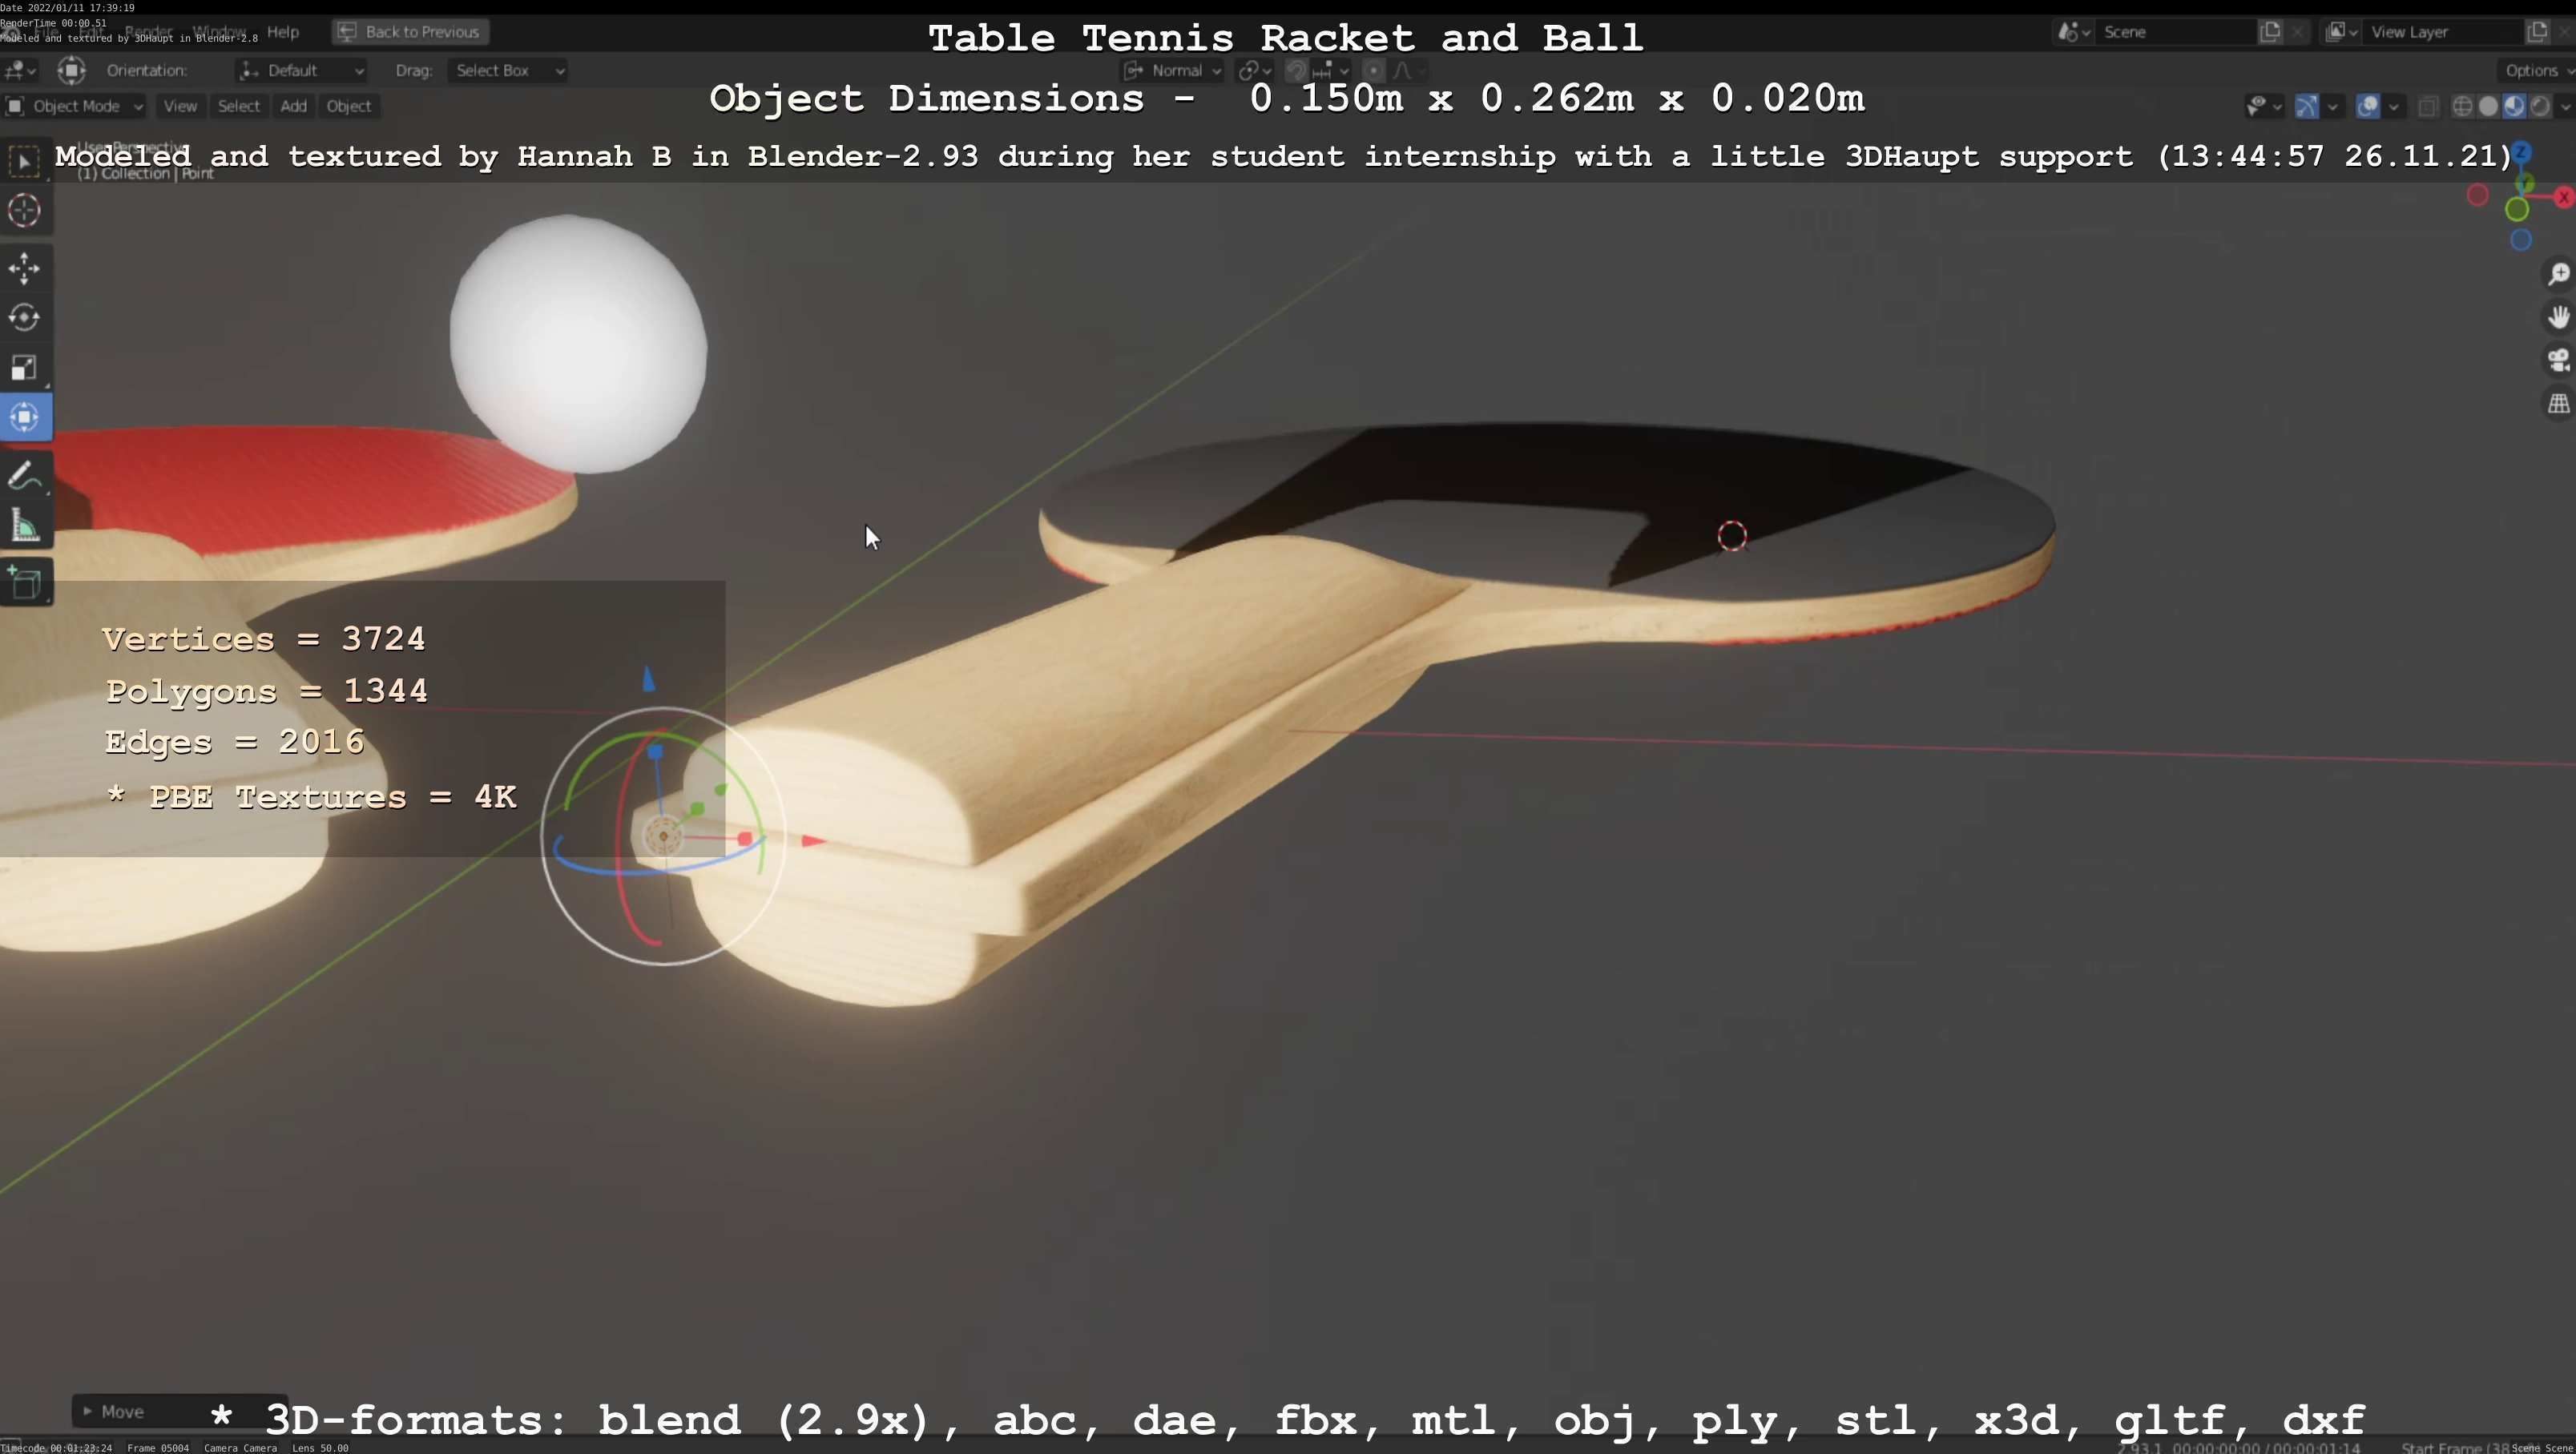Screen dimensions: 2576x1454
Task: Open the editor type 3D viewport icon
Action: [x=20, y=70]
